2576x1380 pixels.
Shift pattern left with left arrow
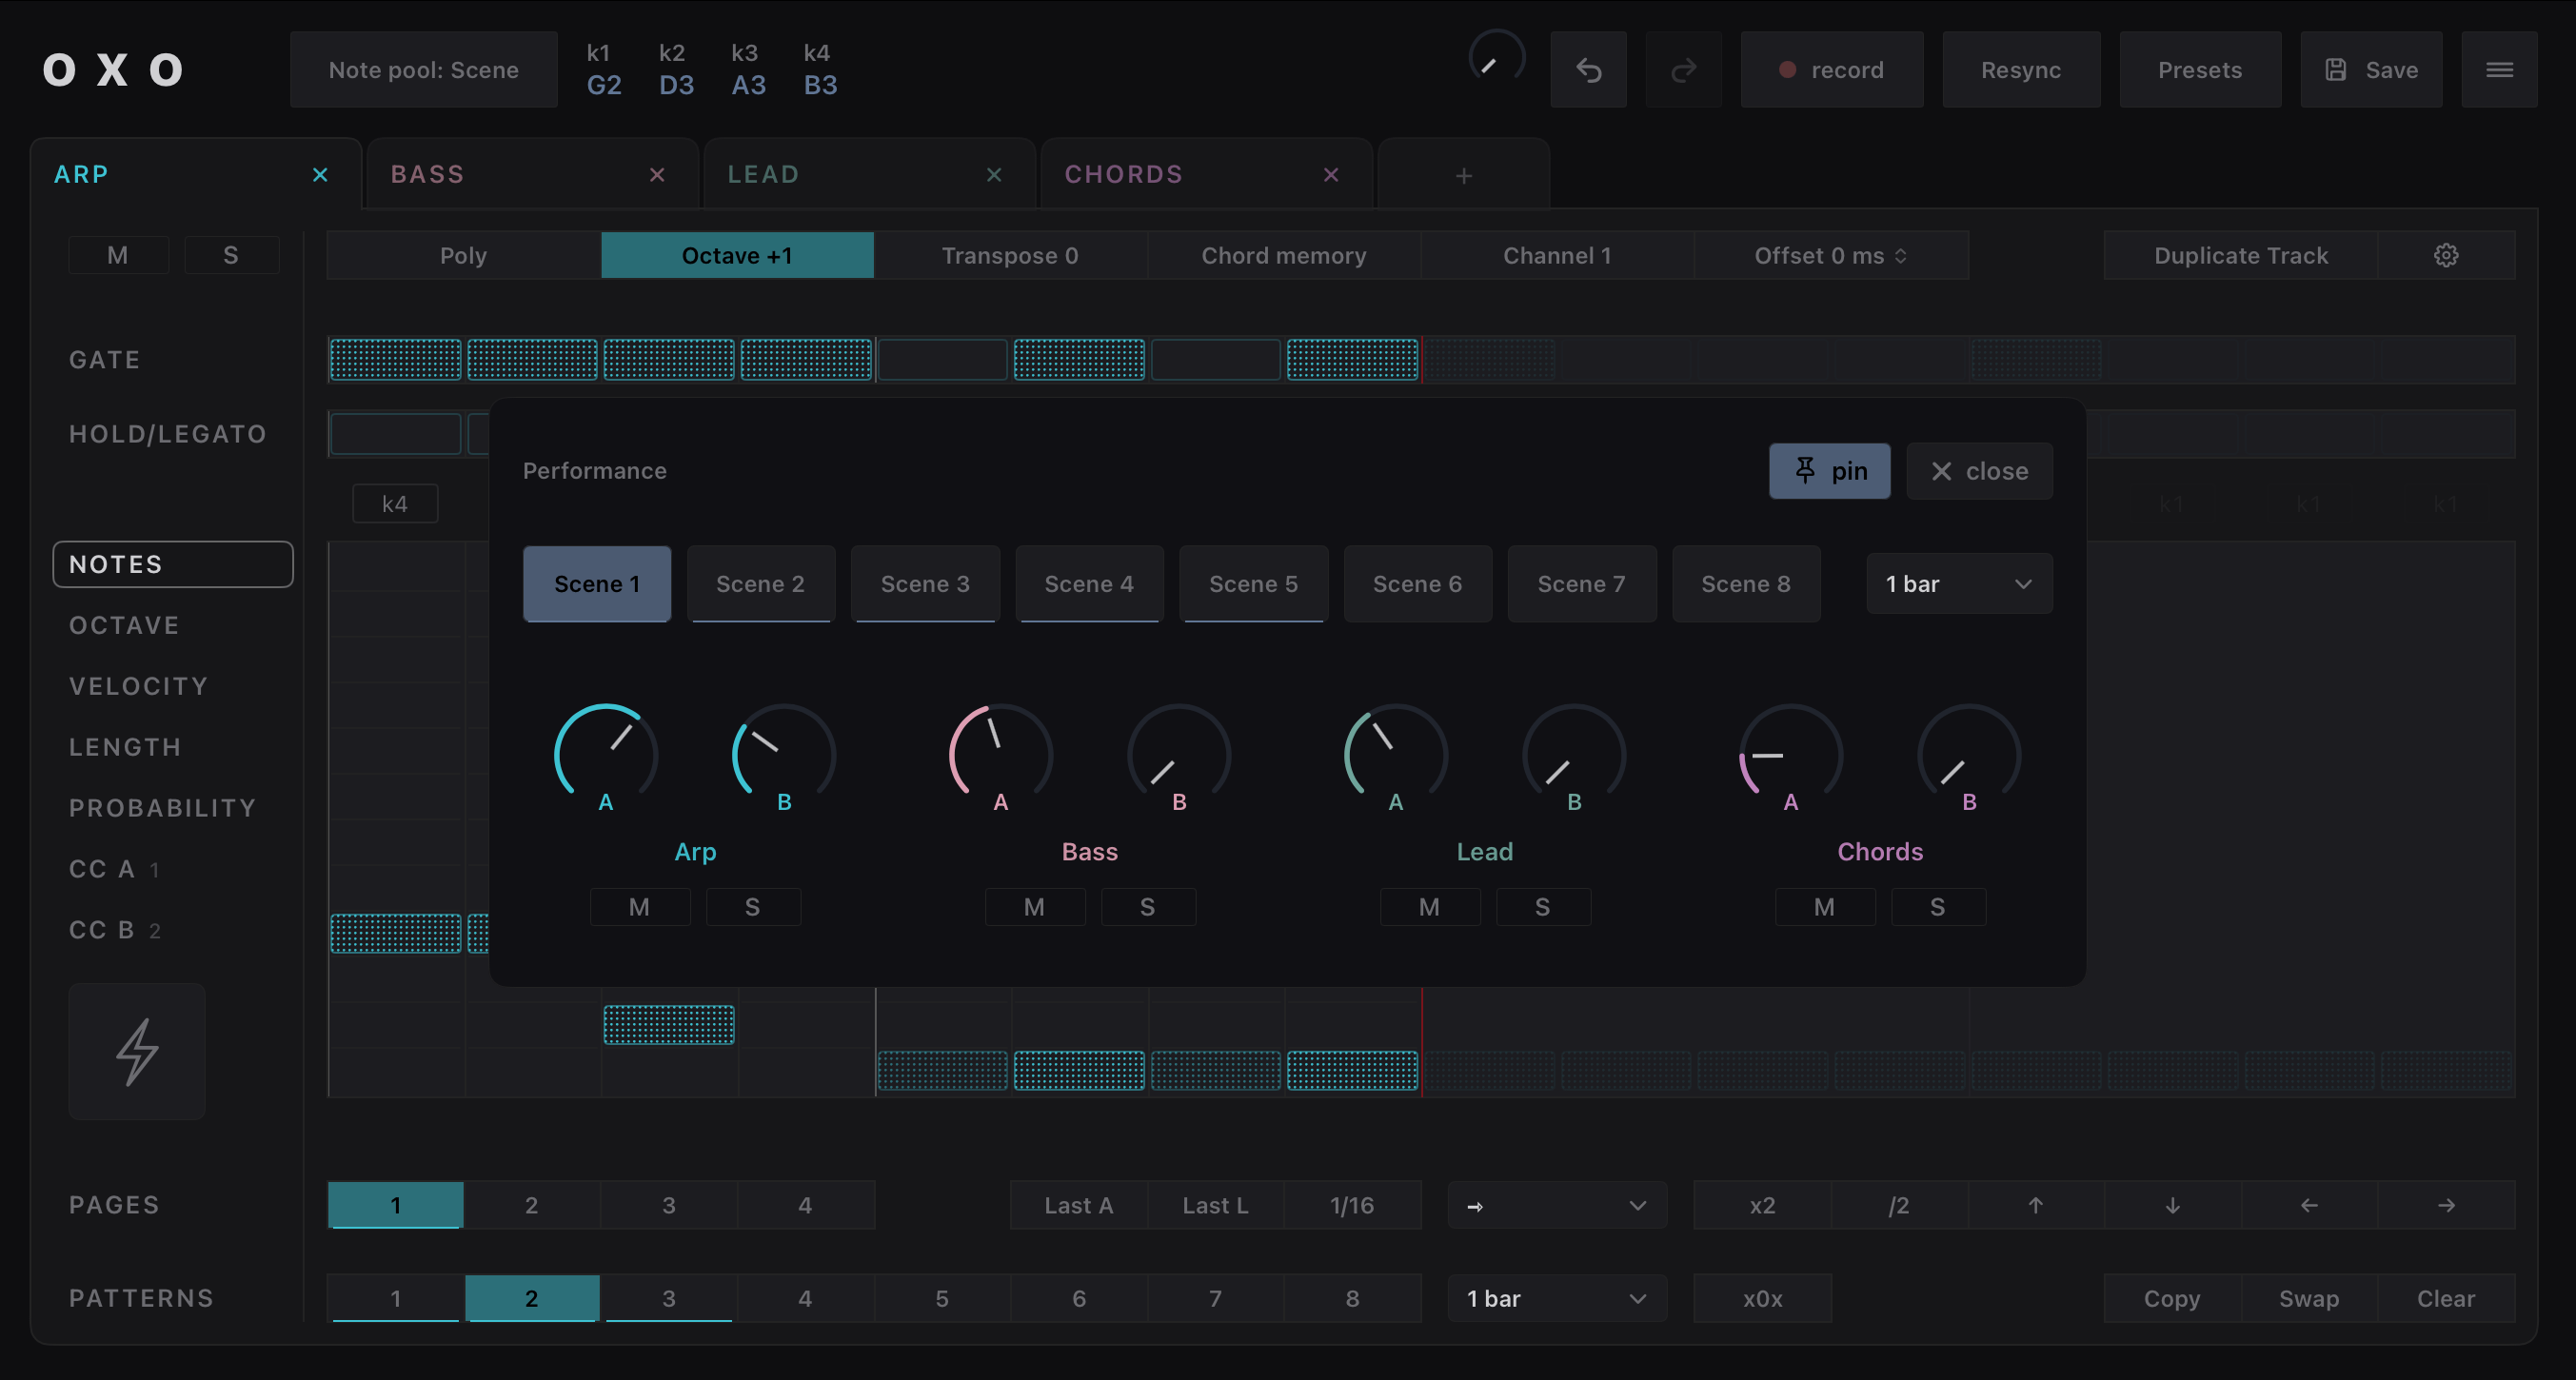tap(2309, 1205)
